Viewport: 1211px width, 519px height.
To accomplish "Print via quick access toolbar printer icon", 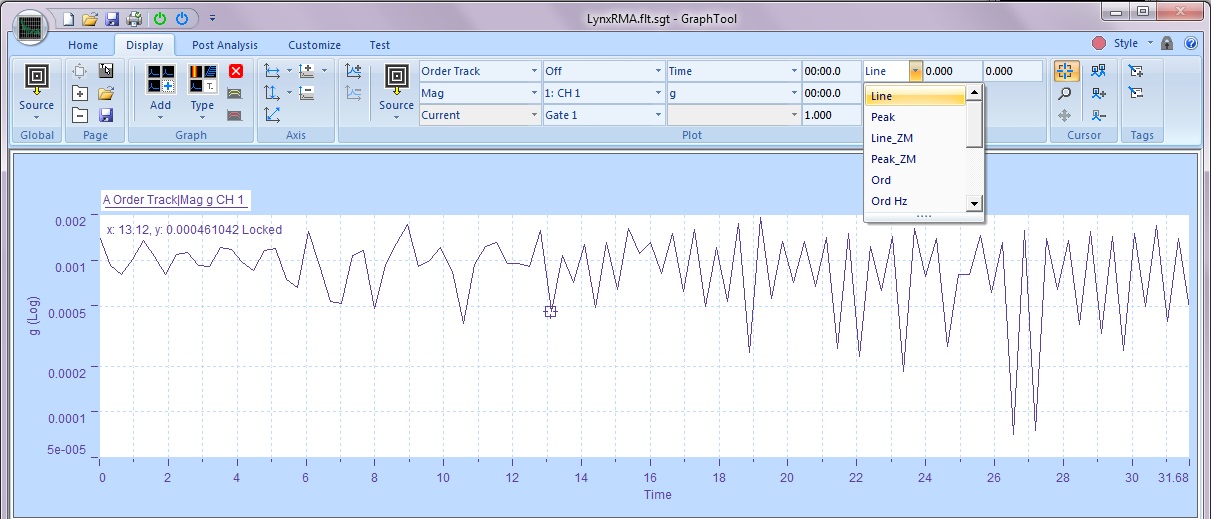I will coord(133,18).
